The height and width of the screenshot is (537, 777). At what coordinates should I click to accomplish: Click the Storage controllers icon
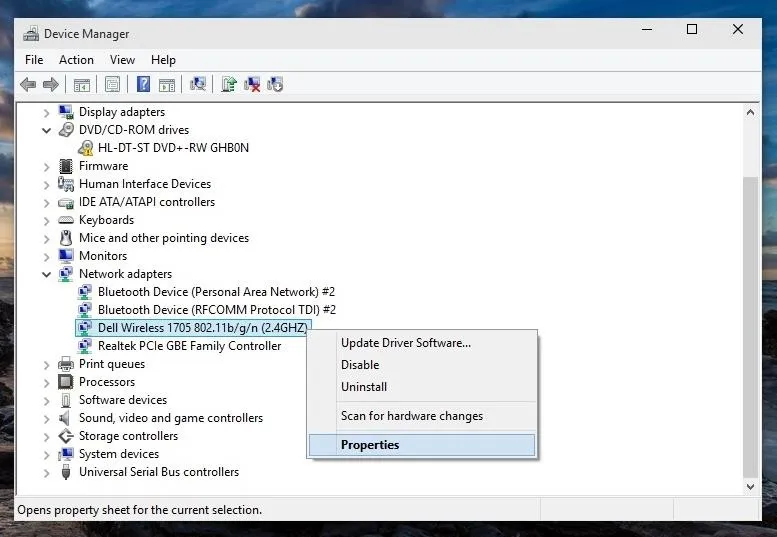(x=66, y=436)
